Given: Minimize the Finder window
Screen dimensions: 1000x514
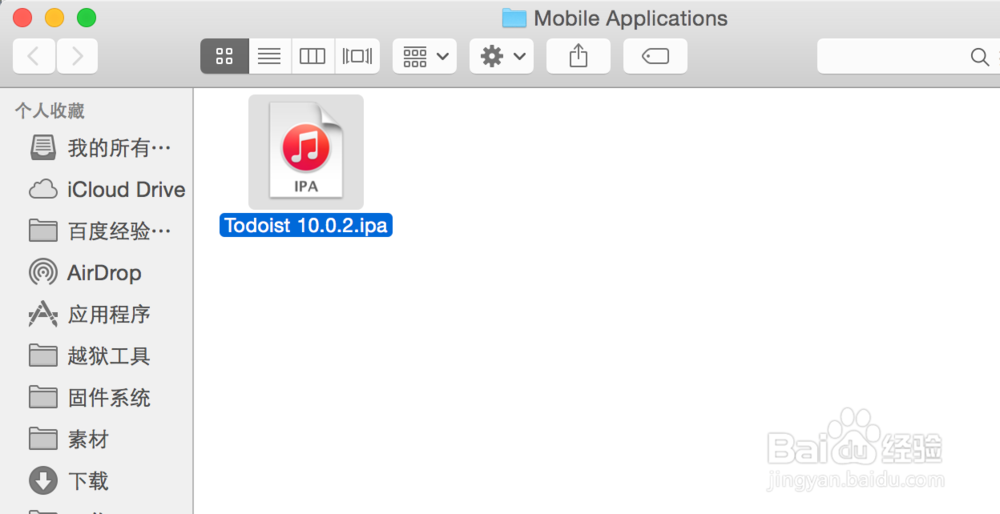Looking at the screenshot, I should [x=54, y=18].
